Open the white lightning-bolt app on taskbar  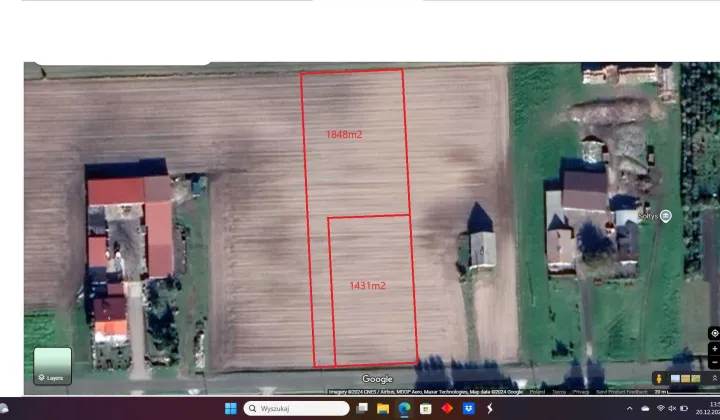coord(490,408)
